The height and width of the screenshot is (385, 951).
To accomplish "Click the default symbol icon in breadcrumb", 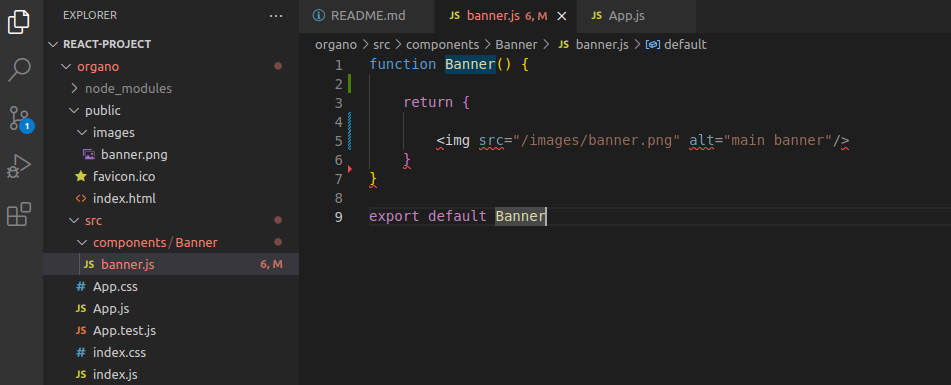I will tap(653, 44).
